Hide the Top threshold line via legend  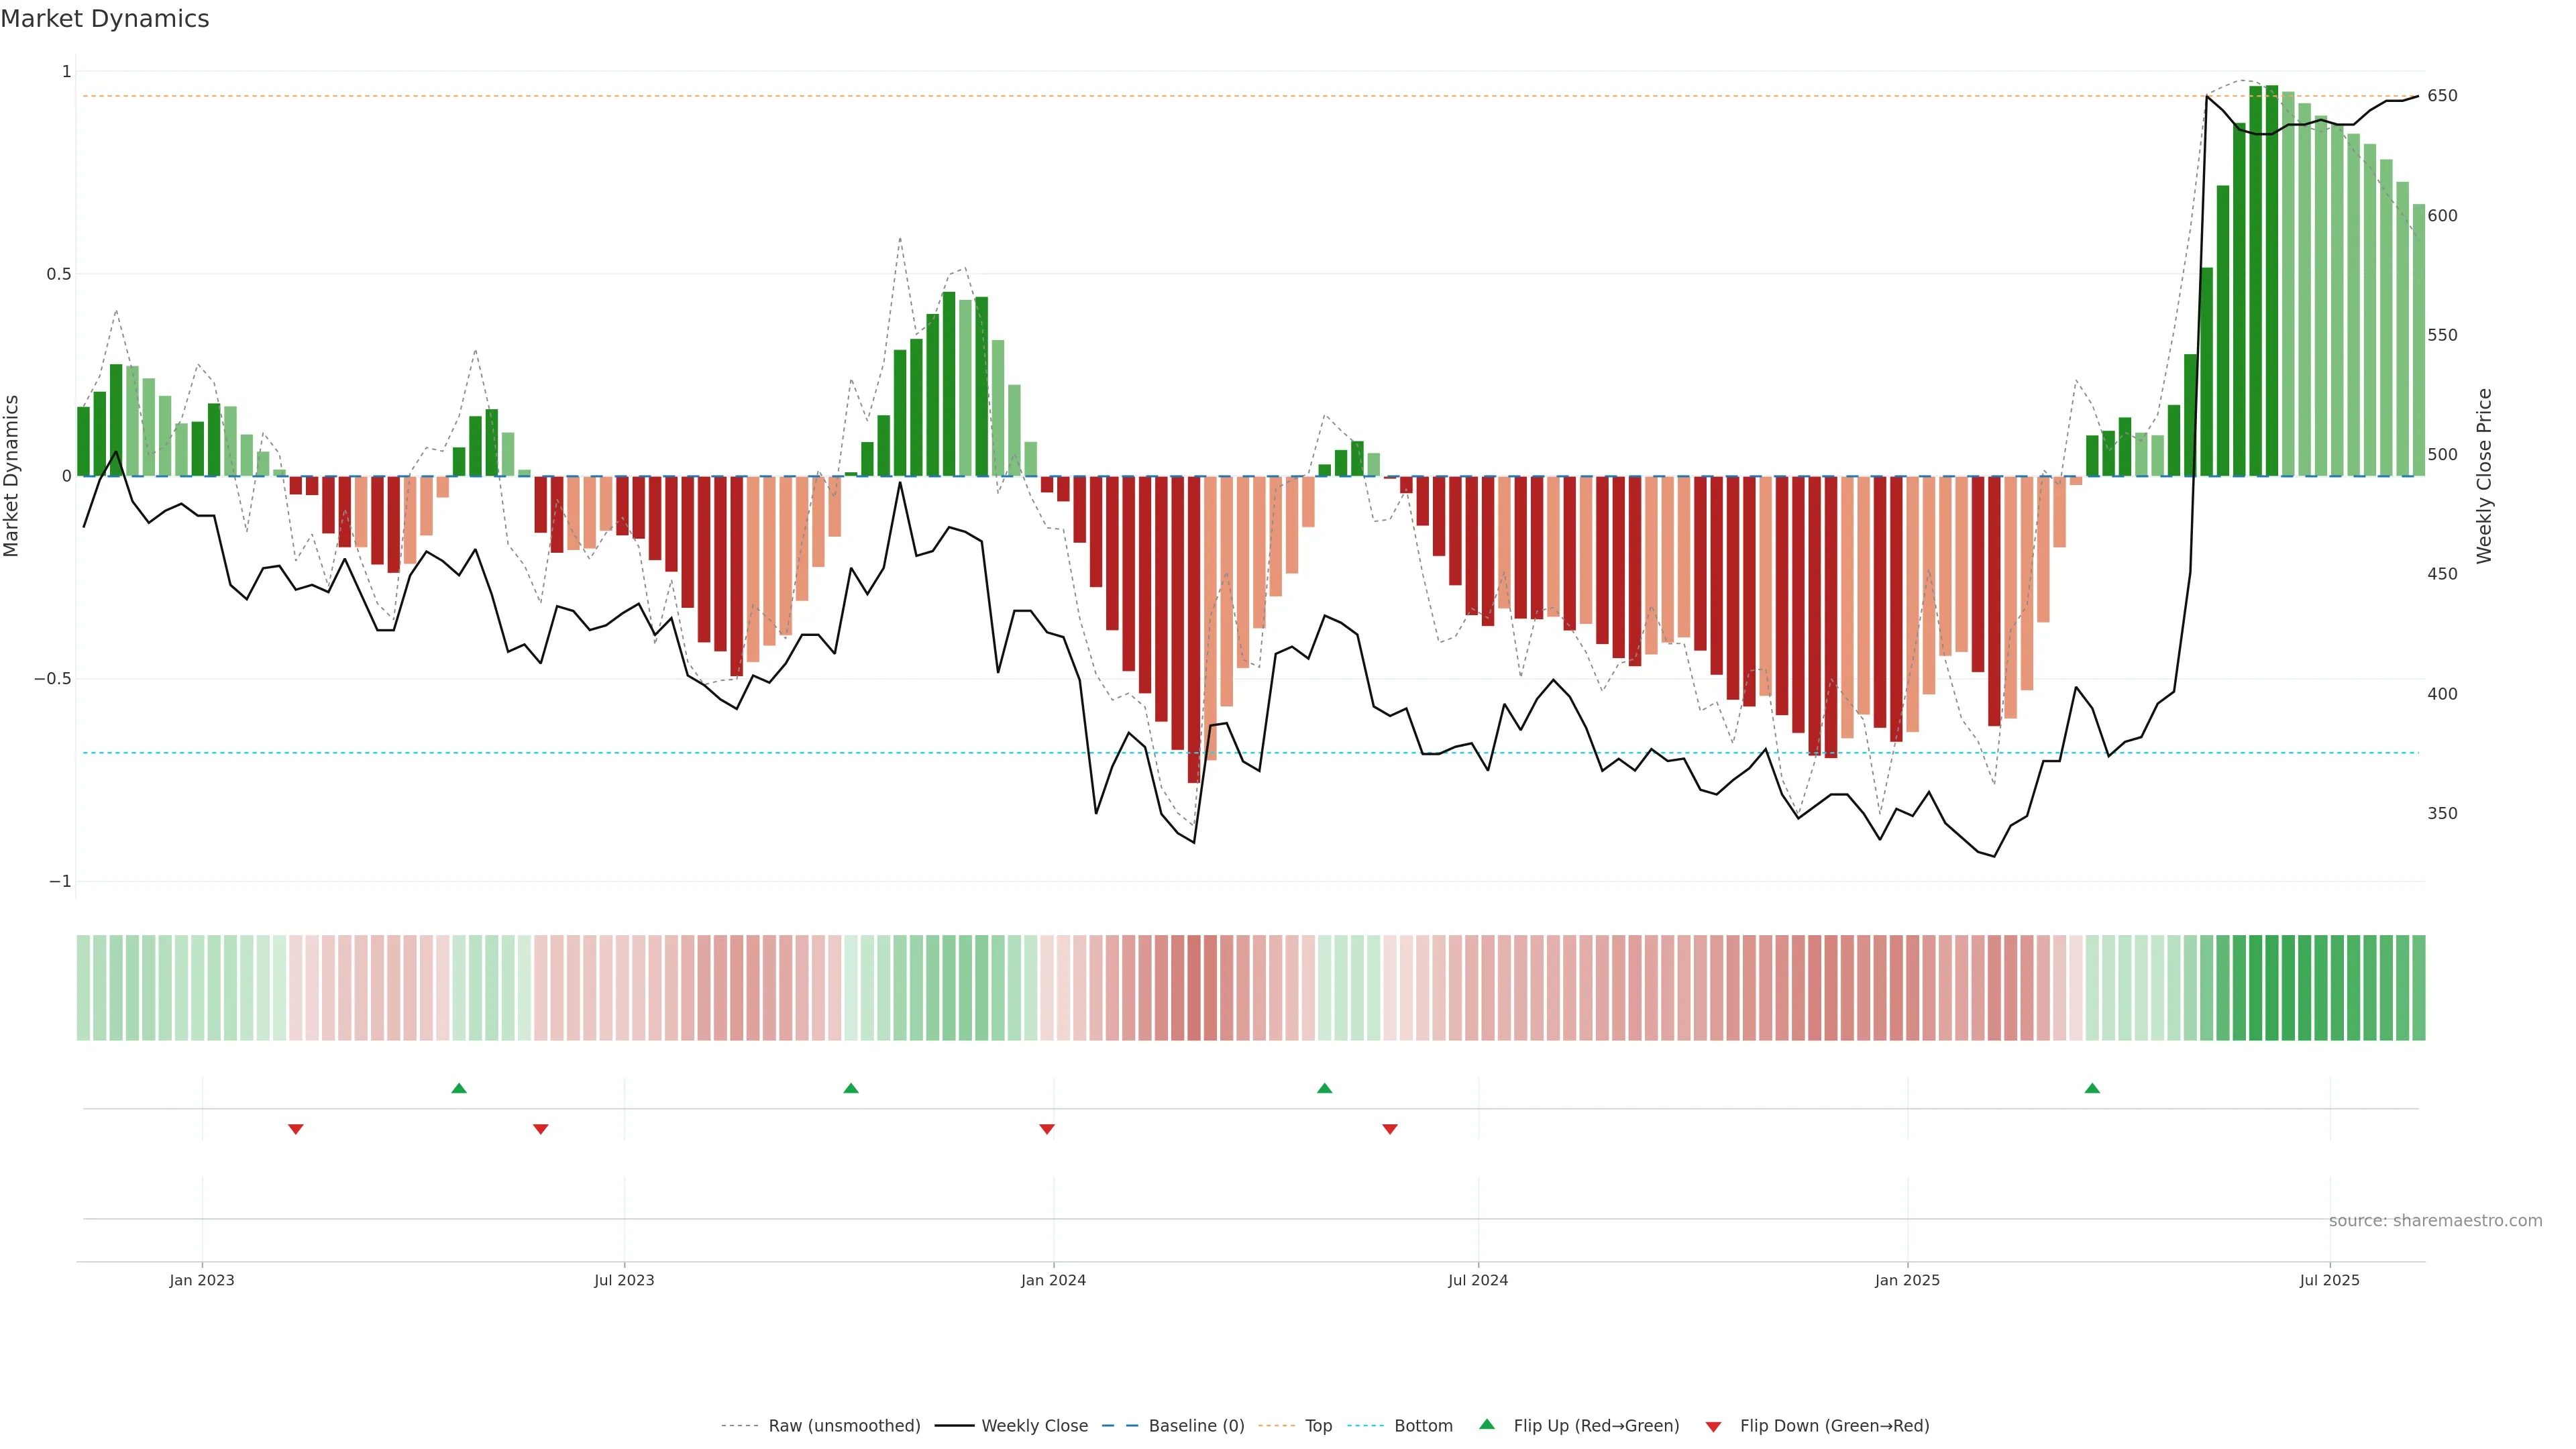point(1318,1426)
